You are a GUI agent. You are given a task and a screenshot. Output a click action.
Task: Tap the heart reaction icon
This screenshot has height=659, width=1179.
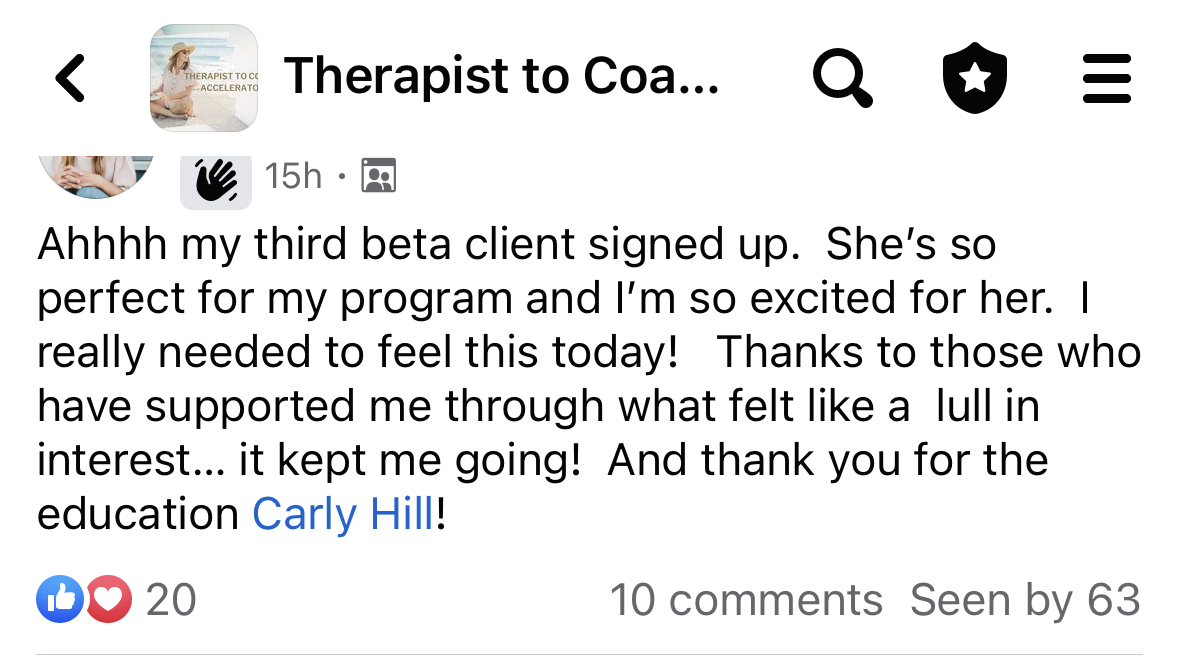click(x=105, y=599)
